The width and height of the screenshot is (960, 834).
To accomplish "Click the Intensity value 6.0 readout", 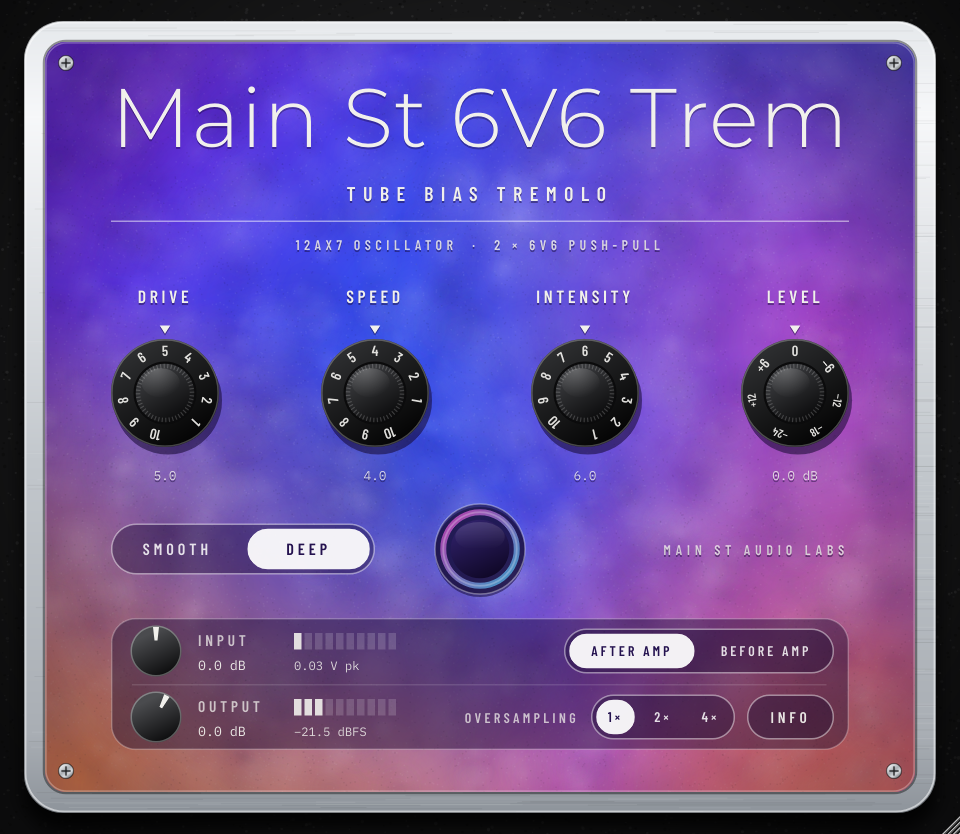I will coord(585,476).
